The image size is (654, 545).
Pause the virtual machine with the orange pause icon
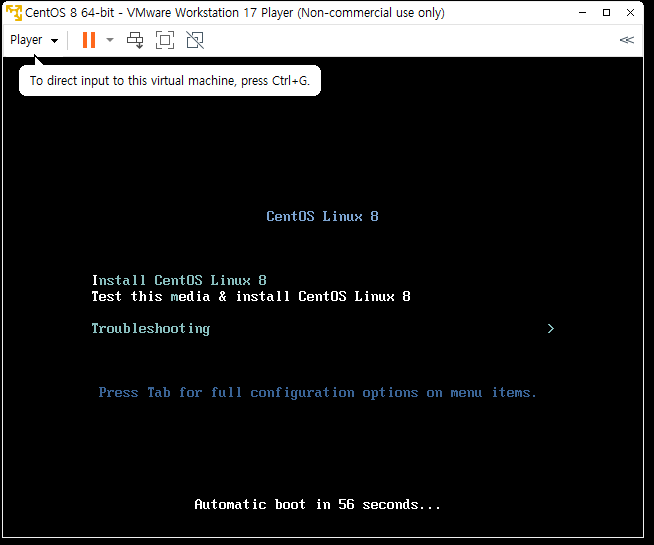pyautogui.click(x=89, y=40)
